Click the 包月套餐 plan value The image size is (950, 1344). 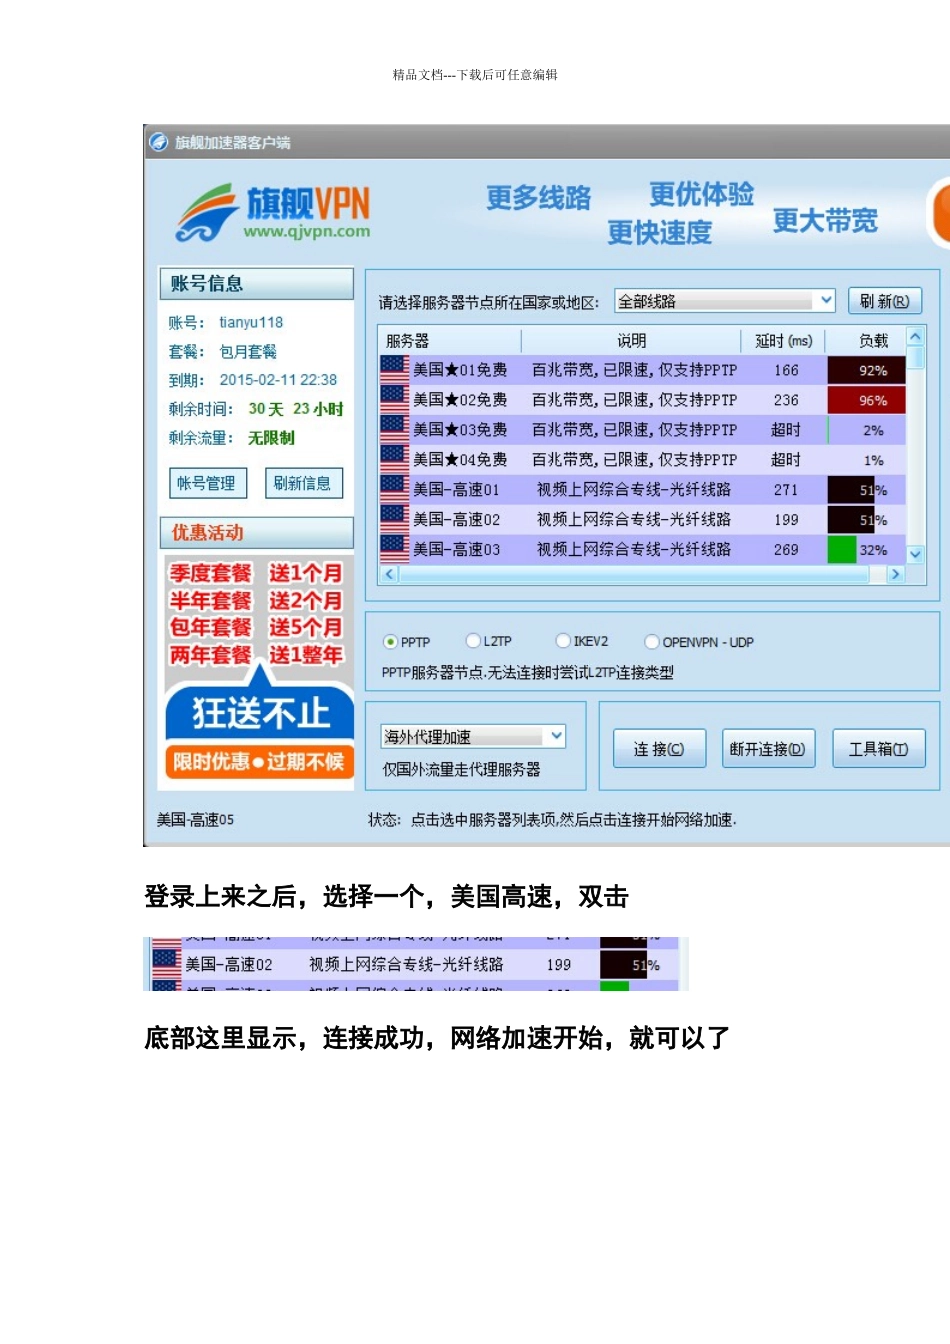click(248, 351)
